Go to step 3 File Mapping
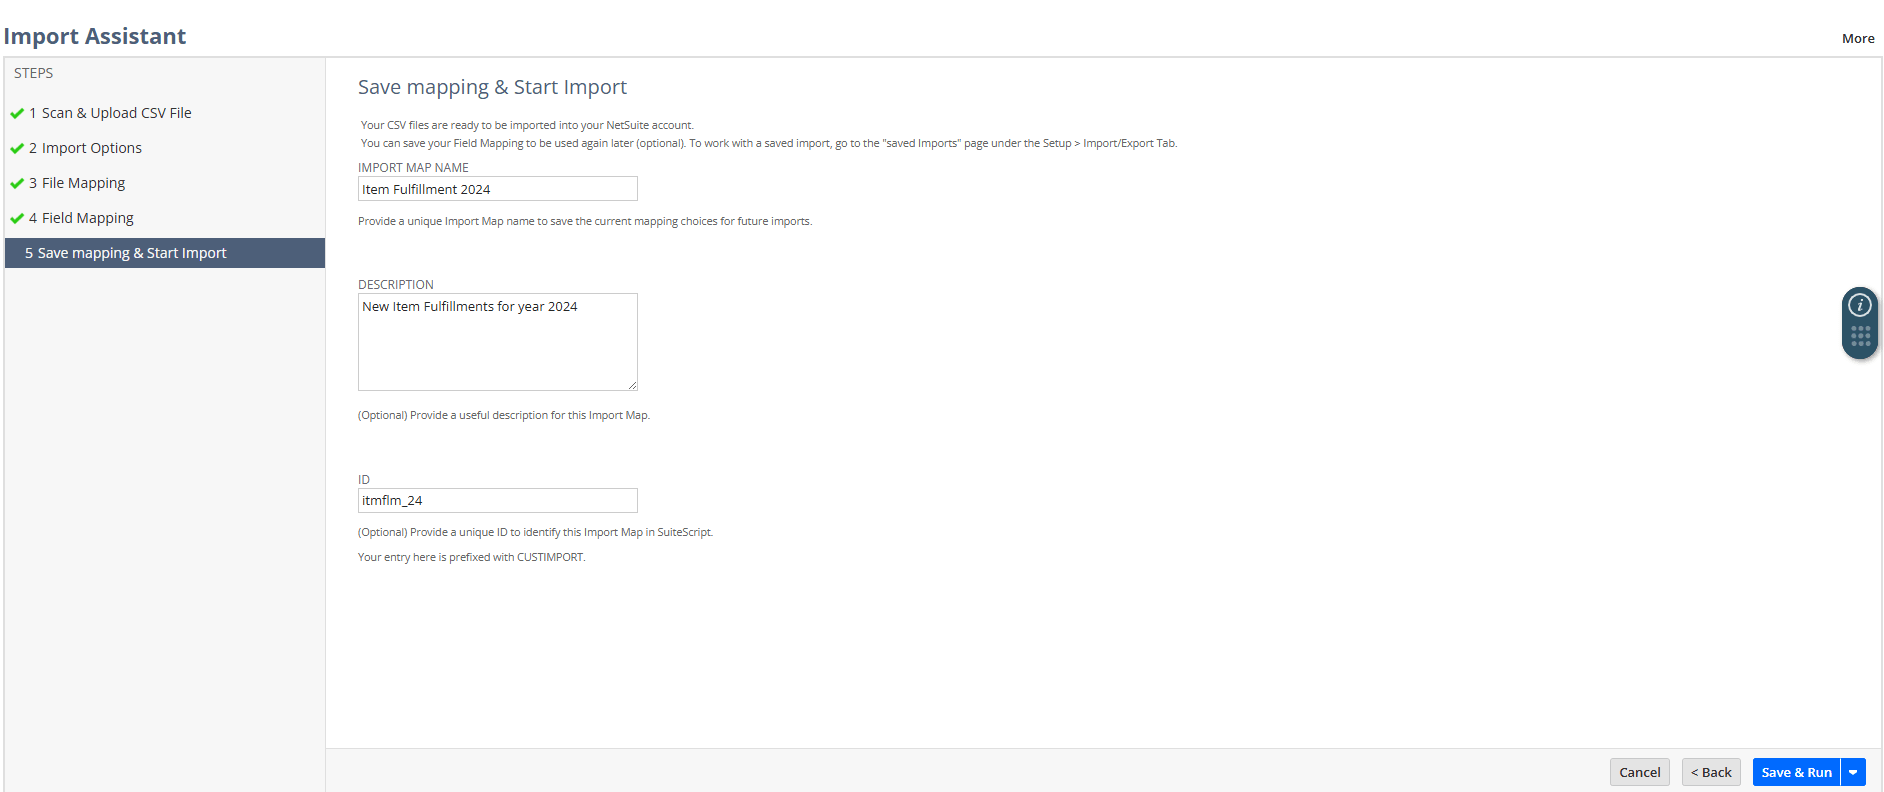Viewport: 1884px width, 792px height. (x=77, y=183)
